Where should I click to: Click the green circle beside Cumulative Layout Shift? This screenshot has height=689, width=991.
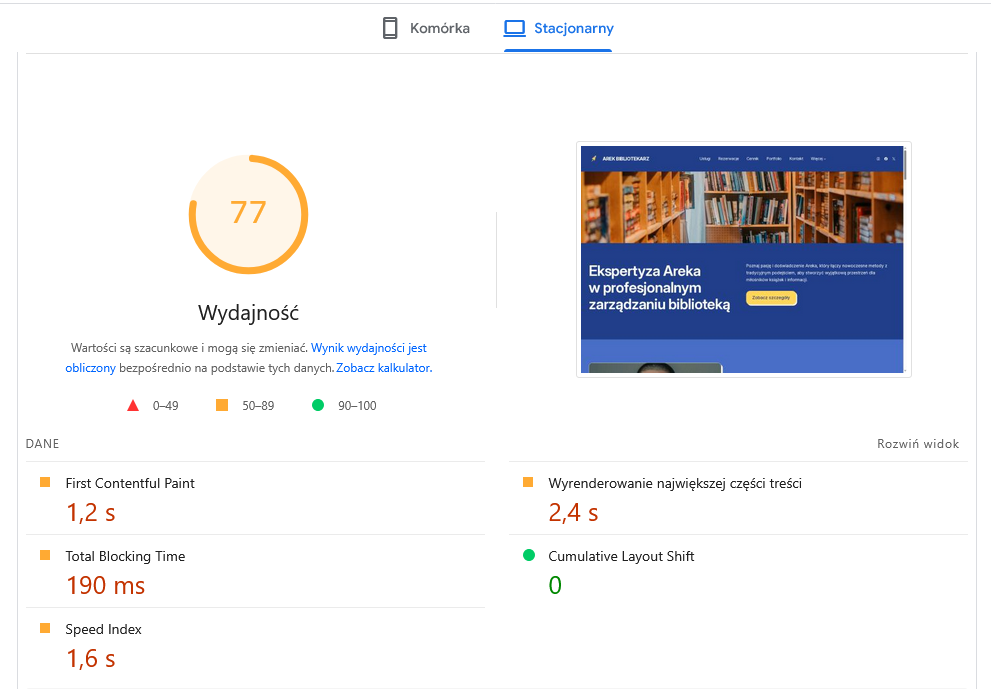pyautogui.click(x=528, y=556)
